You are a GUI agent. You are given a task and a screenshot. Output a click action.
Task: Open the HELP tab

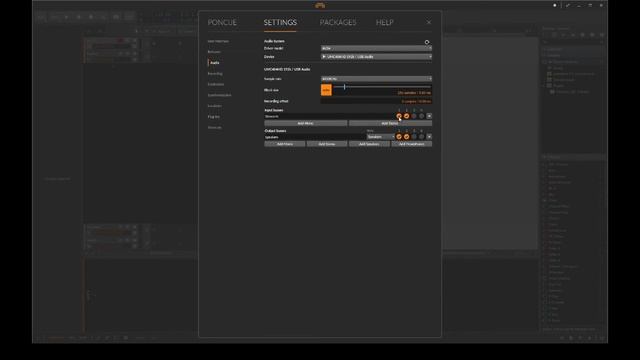384,22
